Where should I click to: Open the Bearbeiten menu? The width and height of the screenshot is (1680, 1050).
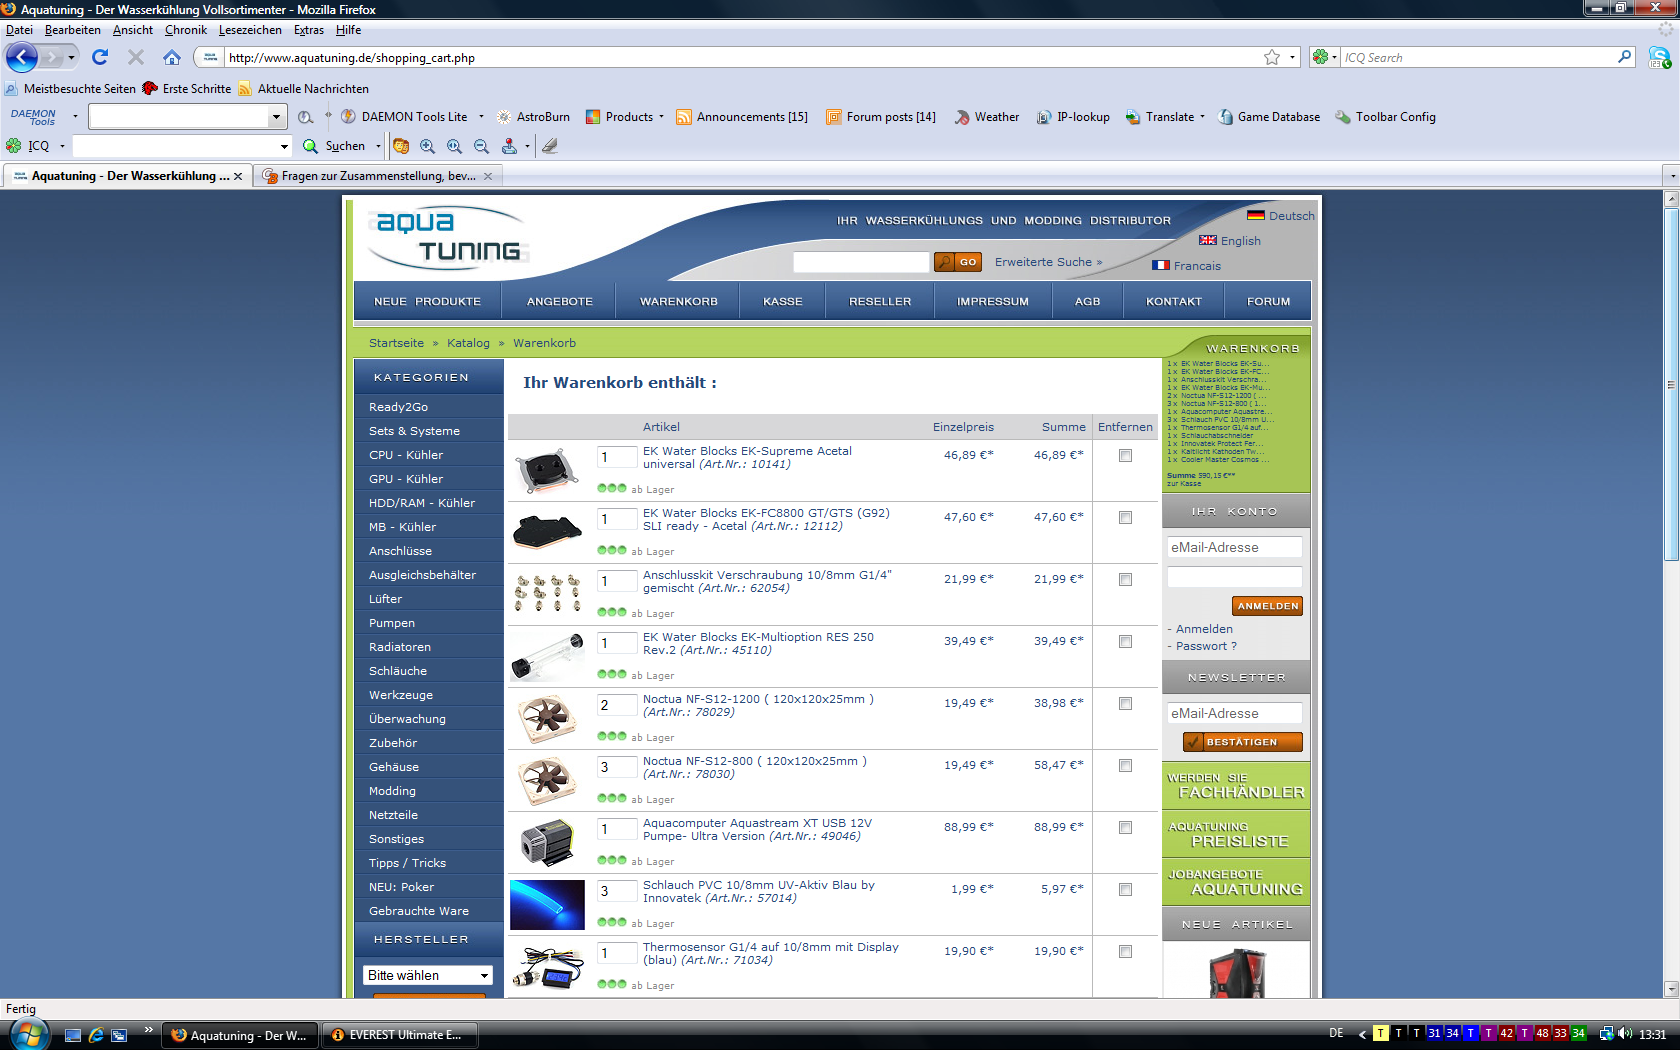tap(72, 30)
